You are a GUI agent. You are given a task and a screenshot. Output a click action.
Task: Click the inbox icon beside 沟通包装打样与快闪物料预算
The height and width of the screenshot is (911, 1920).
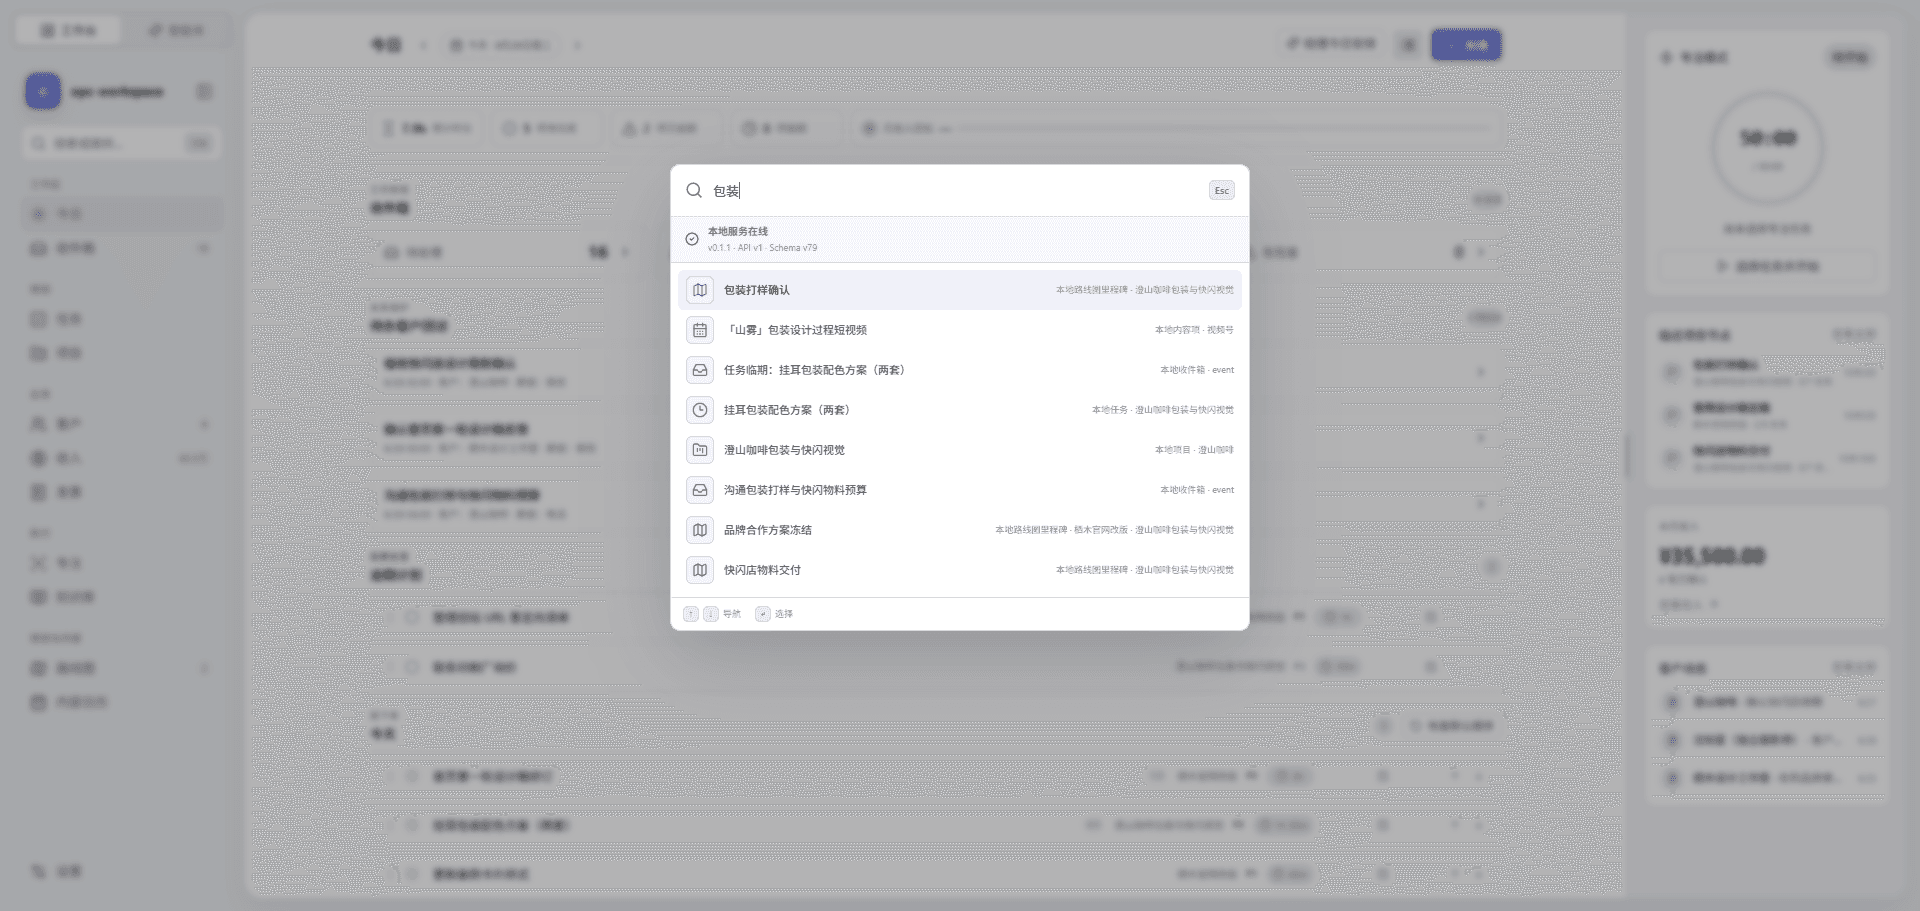(700, 490)
